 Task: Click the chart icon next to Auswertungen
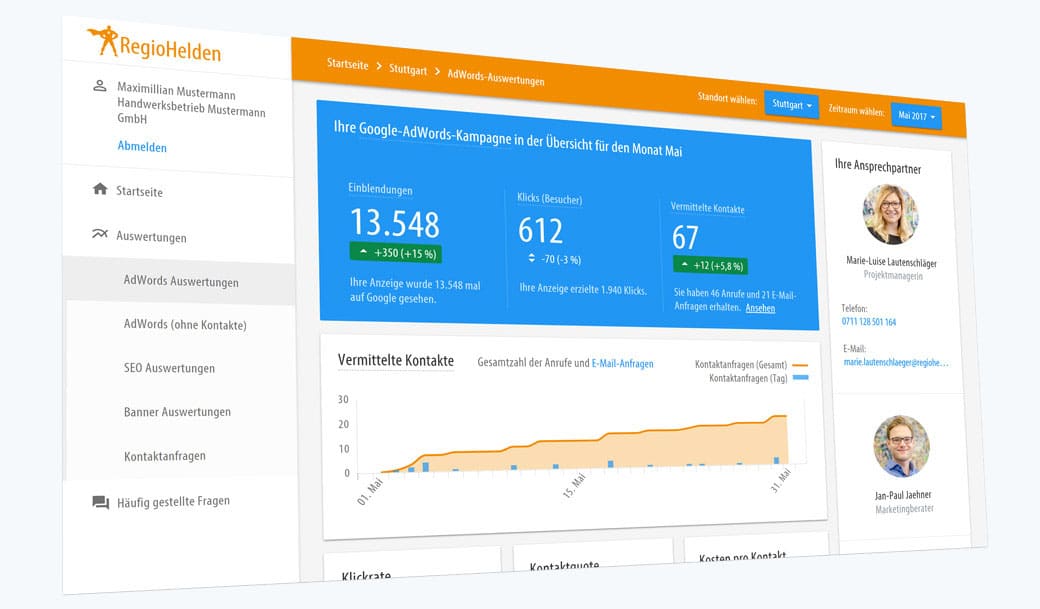tap(99, 234)
